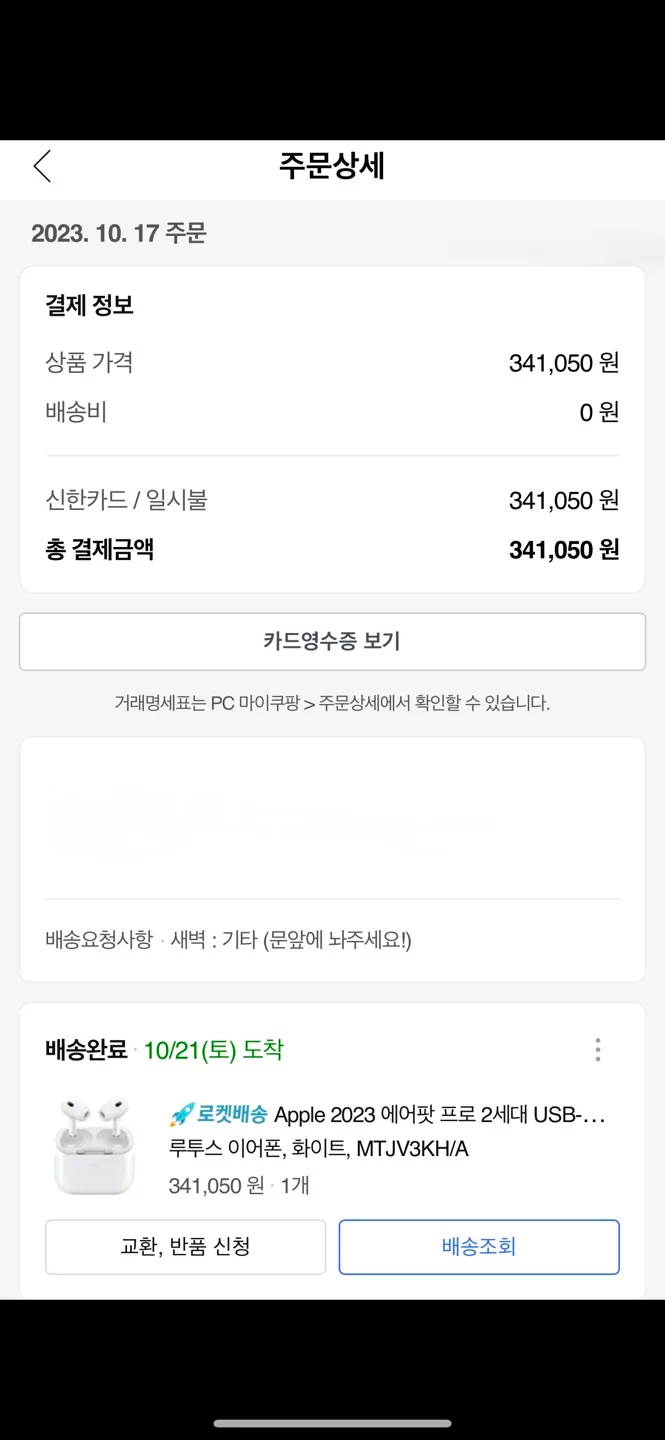Tap the 주문상세 page title
665x1440 pixels.
[332, 166]
